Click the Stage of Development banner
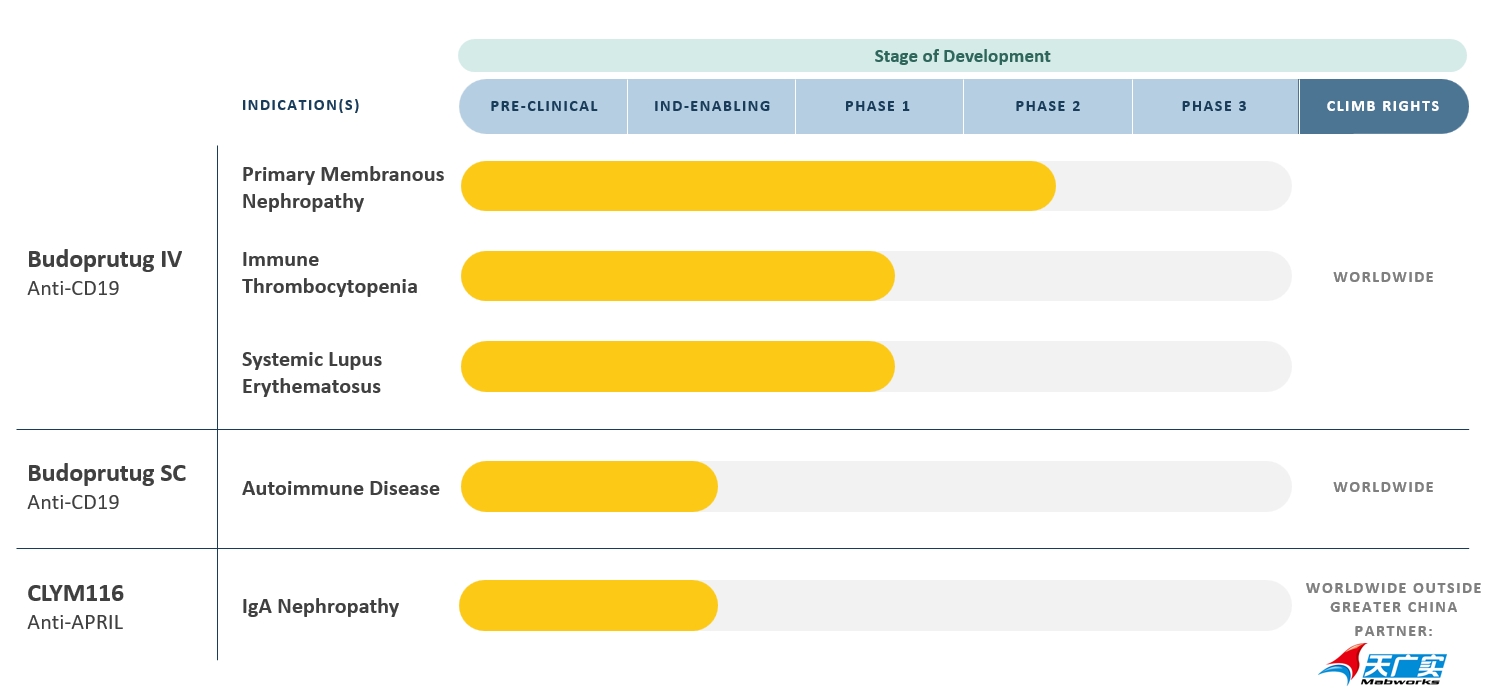The image size is (1486, 697). pos(962,56)
